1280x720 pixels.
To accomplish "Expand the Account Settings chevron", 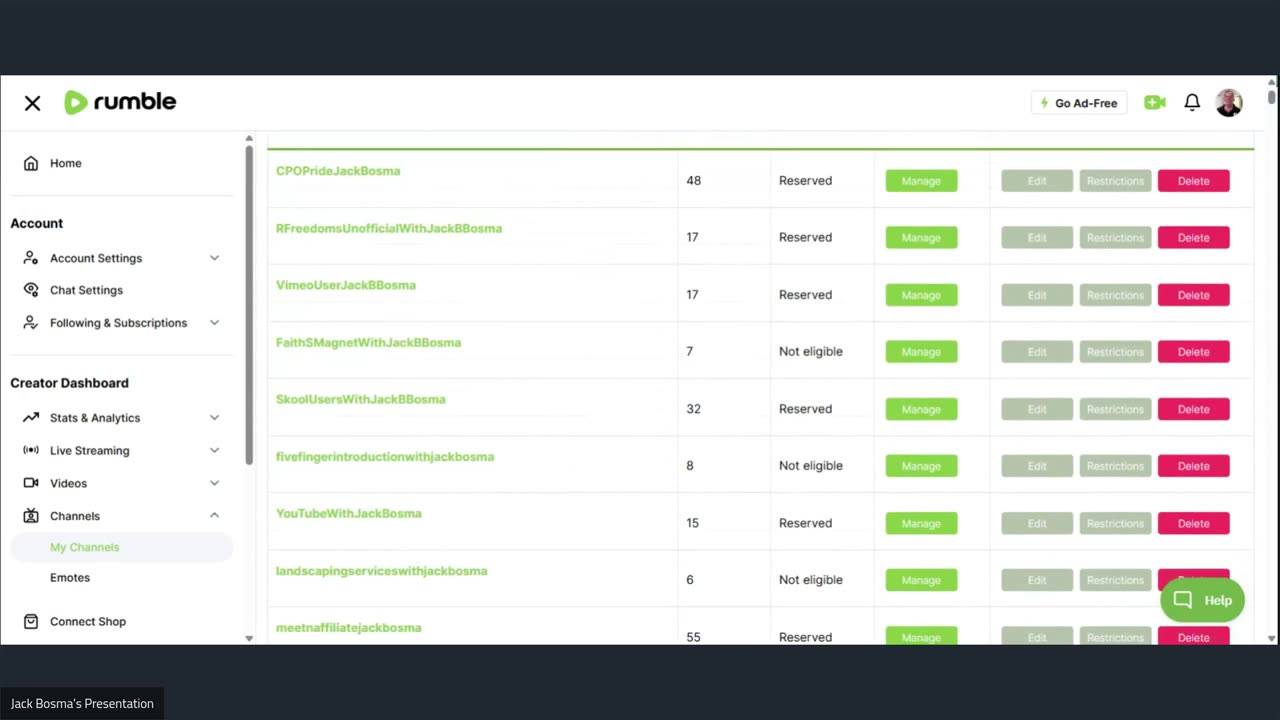I will [x=214, y=258].
